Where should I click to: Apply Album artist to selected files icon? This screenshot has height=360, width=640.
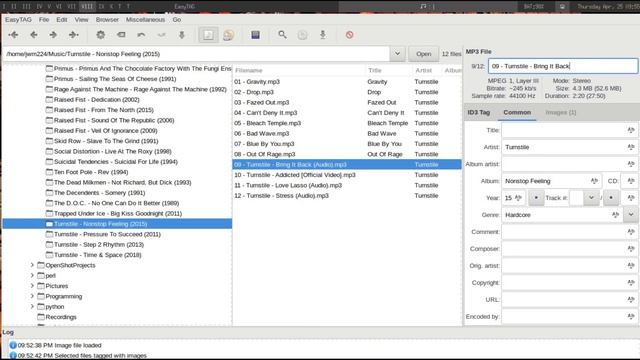pos(631,164)
